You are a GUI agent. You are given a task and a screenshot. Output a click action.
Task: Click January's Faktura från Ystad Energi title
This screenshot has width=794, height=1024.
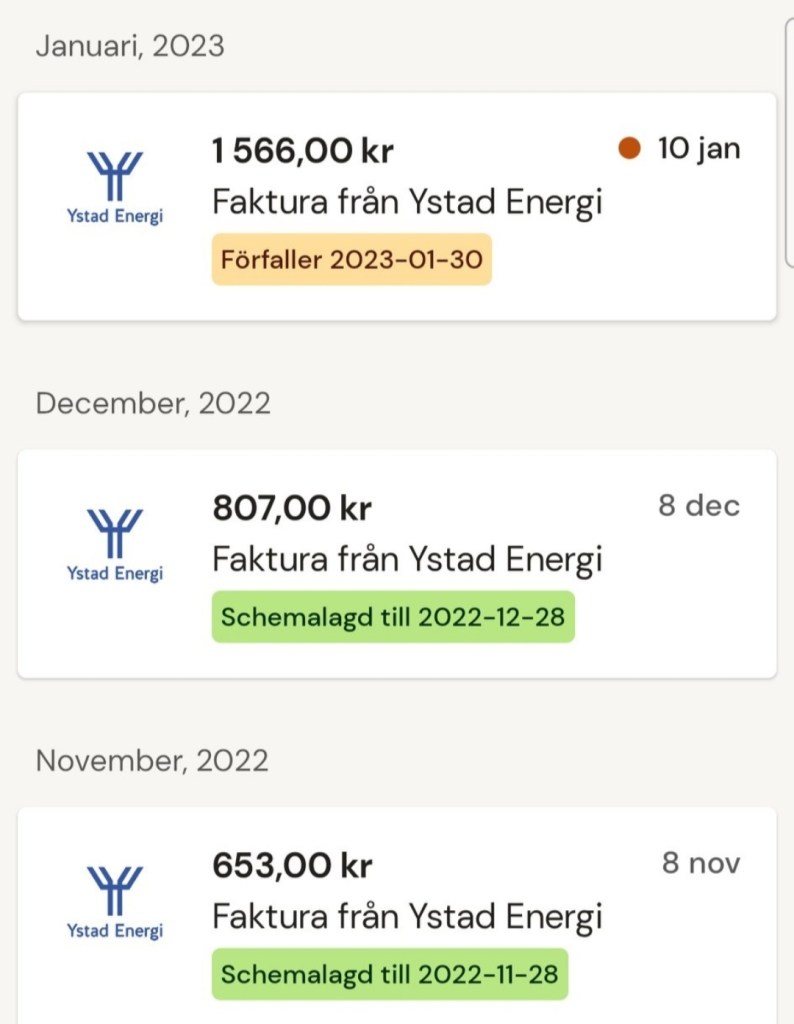[407, 202]
